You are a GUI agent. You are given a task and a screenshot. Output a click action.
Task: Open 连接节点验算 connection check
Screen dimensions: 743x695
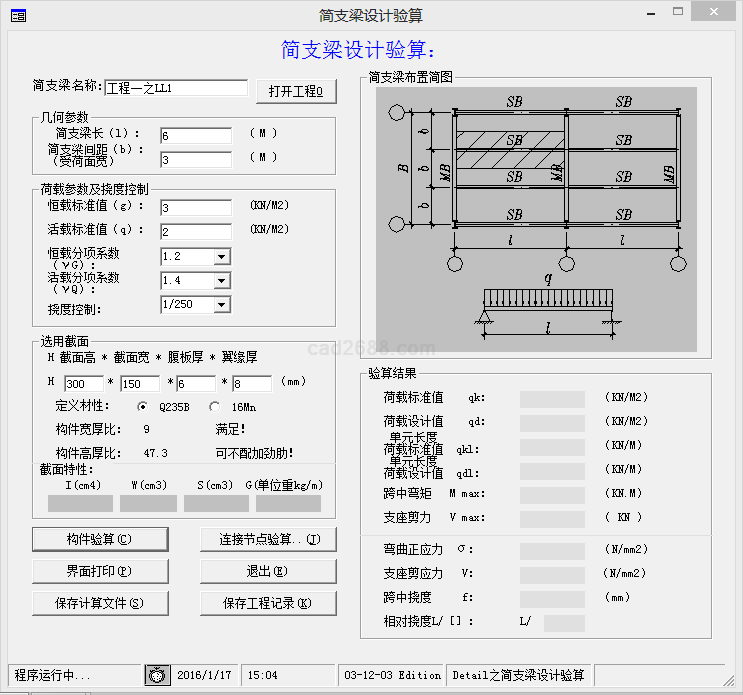[x=270, y=540]
